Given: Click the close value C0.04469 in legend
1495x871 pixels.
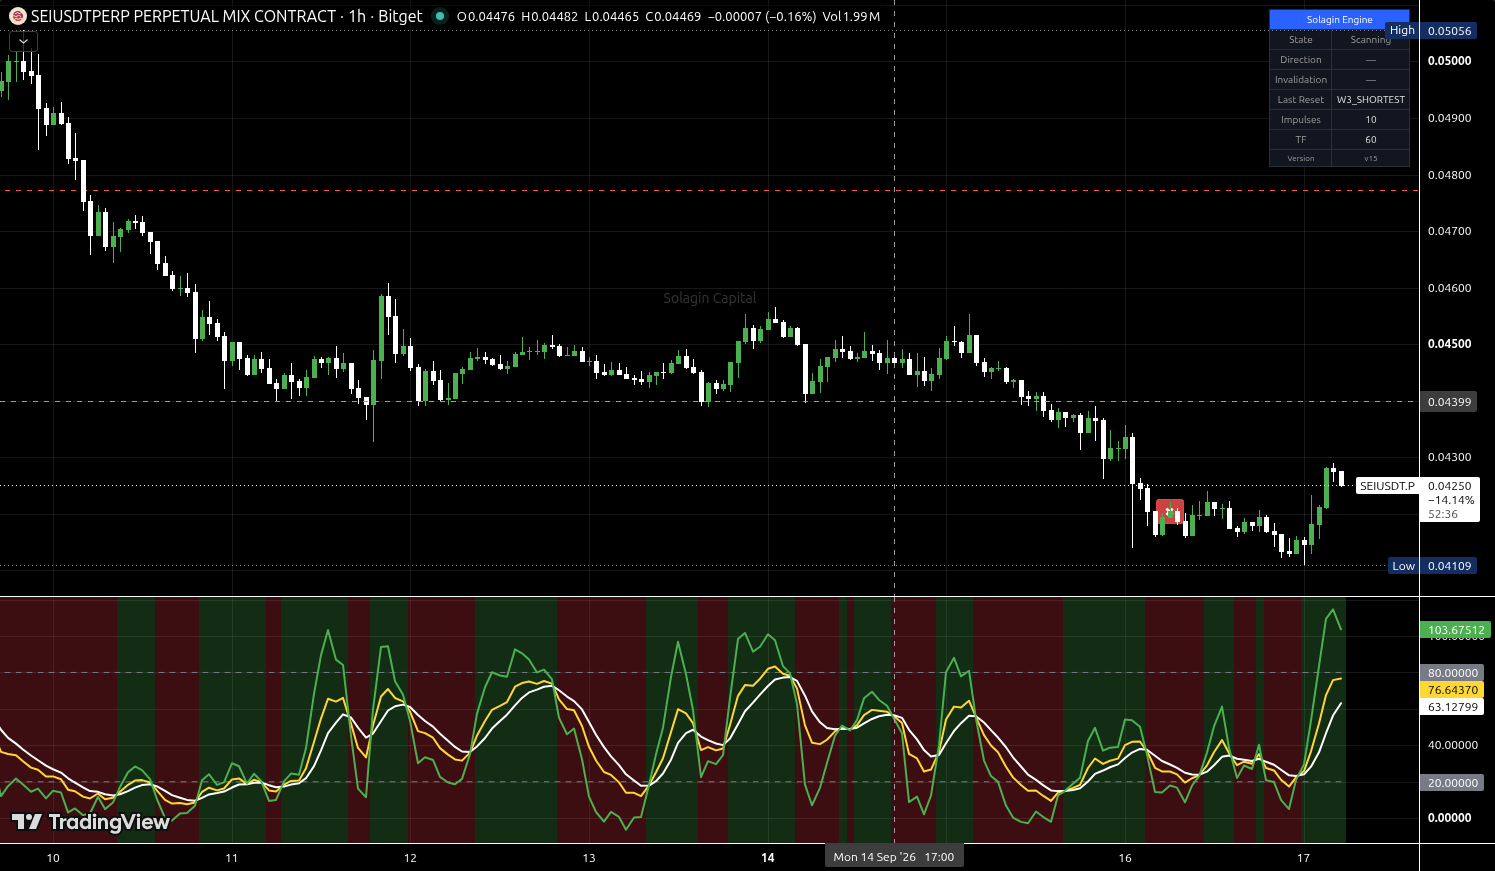Looking at the screenshot, I should [673, 16].
